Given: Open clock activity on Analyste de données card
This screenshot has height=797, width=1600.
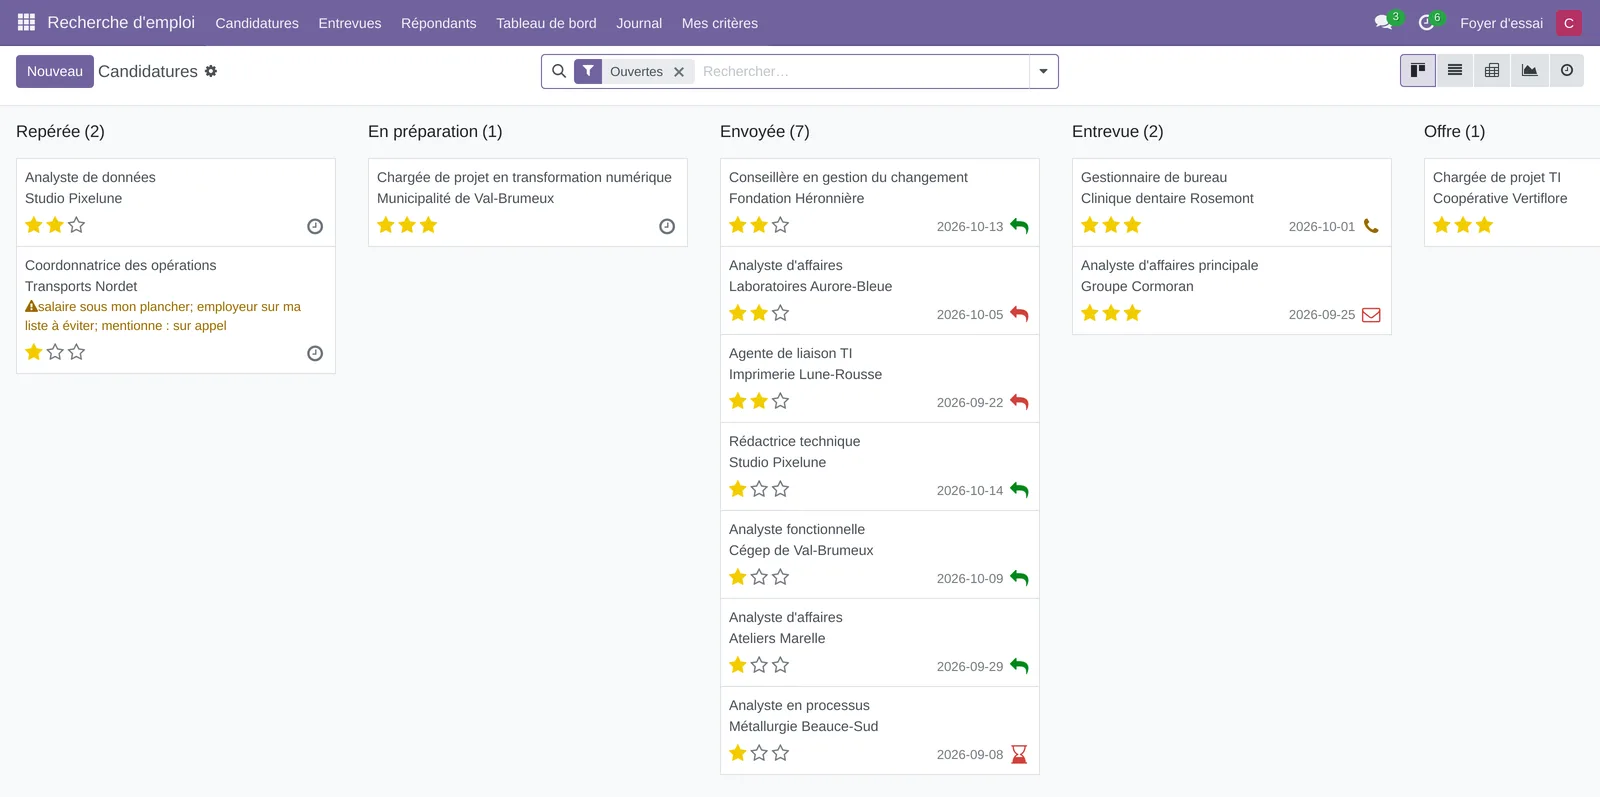Looking at the screenshot, I should click(315, 226).
